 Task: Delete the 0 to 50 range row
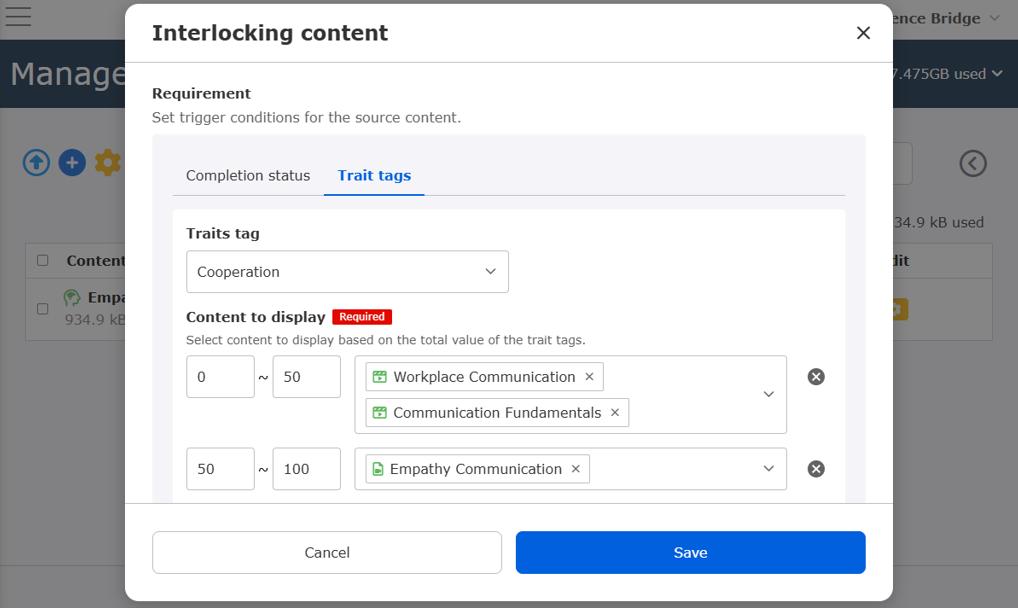816,377
